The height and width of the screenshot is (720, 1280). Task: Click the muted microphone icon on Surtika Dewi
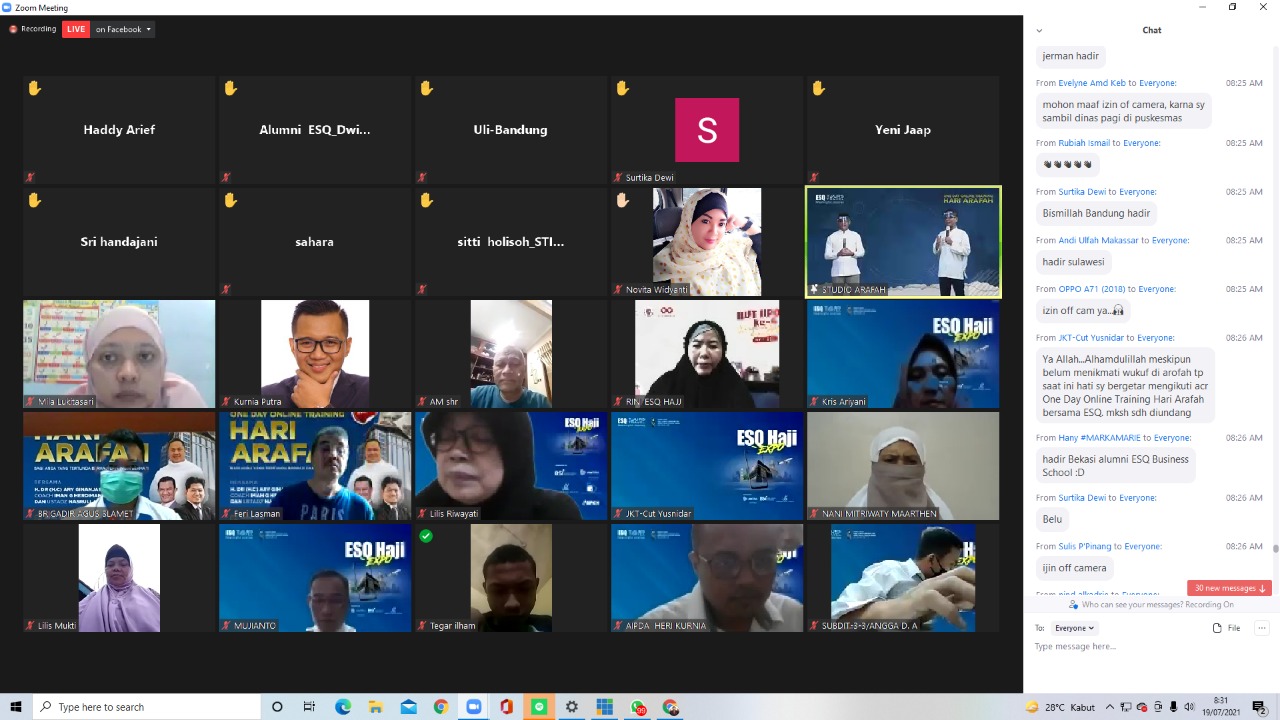(619, 178)
